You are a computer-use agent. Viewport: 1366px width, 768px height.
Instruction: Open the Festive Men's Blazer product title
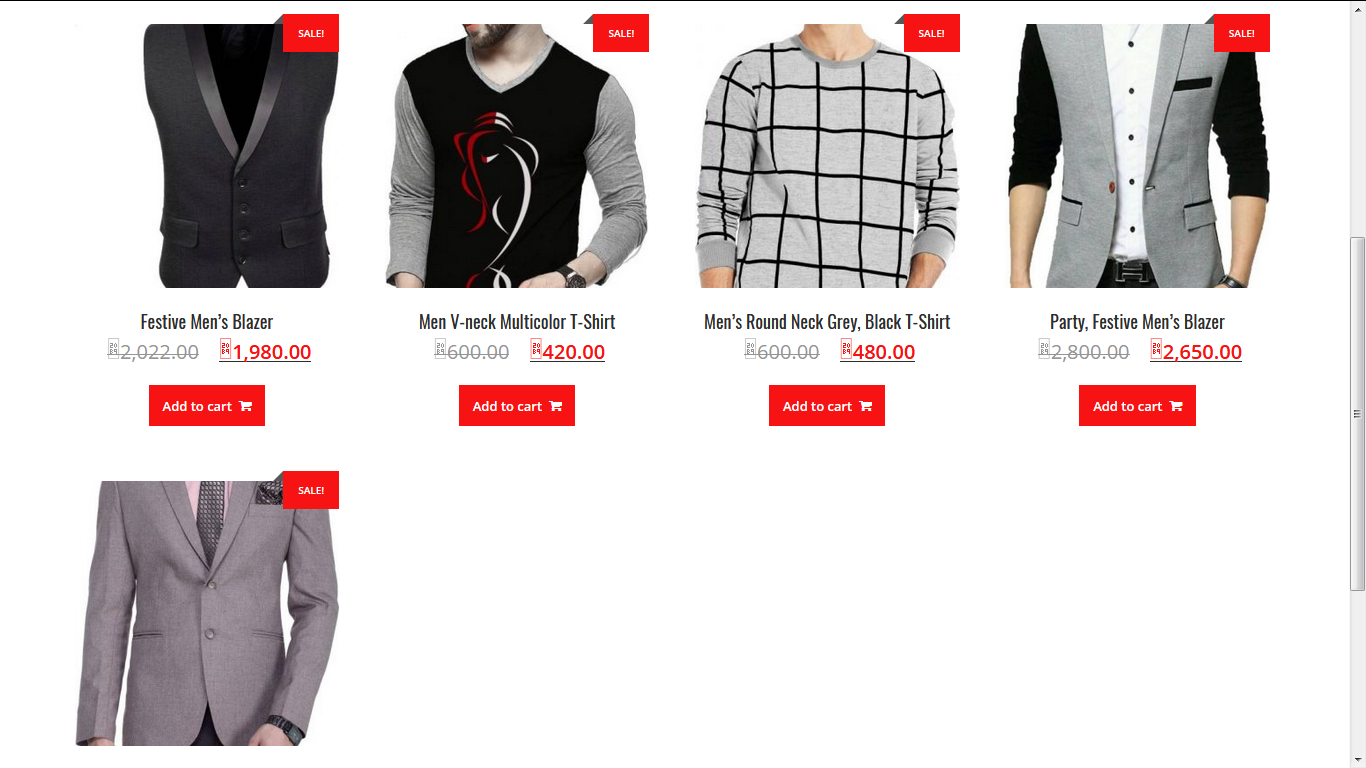click(207, 322)
